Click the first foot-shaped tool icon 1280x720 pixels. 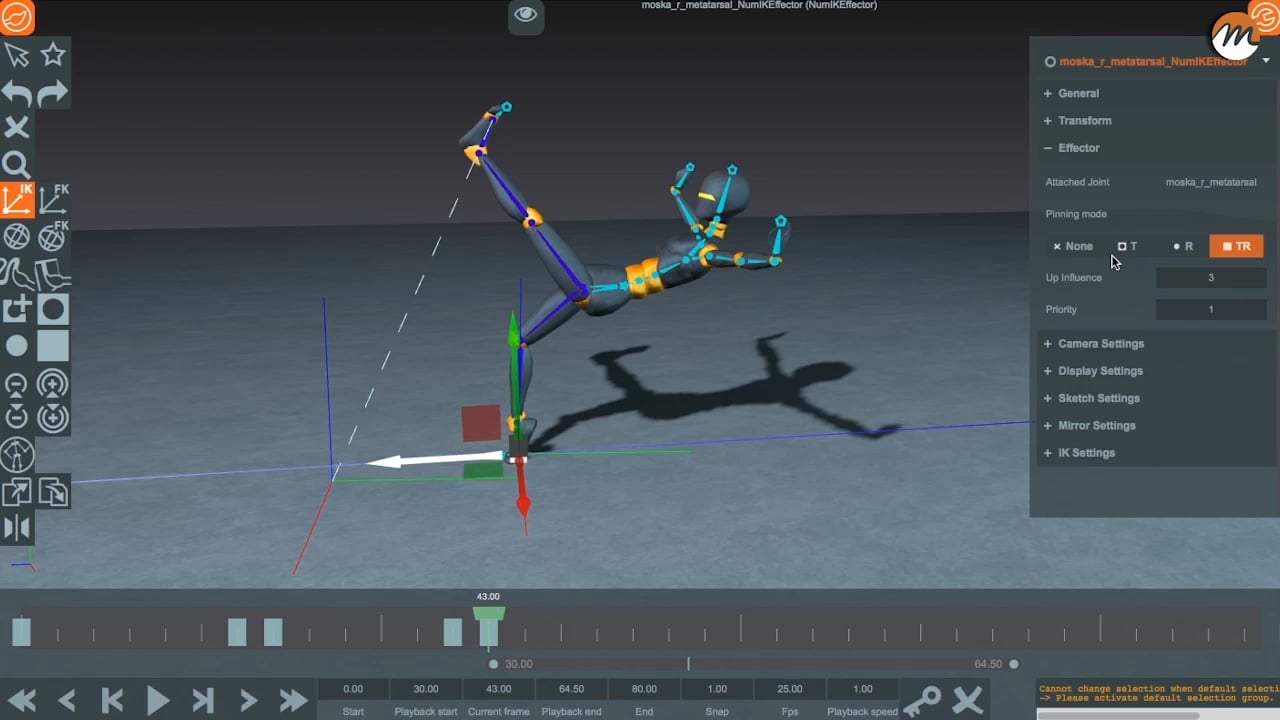[x=17, y=272]
